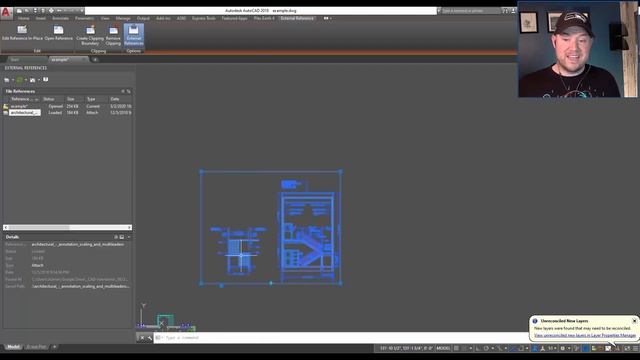Open status bar customization menu icon
640x360 pixels.
635,348
